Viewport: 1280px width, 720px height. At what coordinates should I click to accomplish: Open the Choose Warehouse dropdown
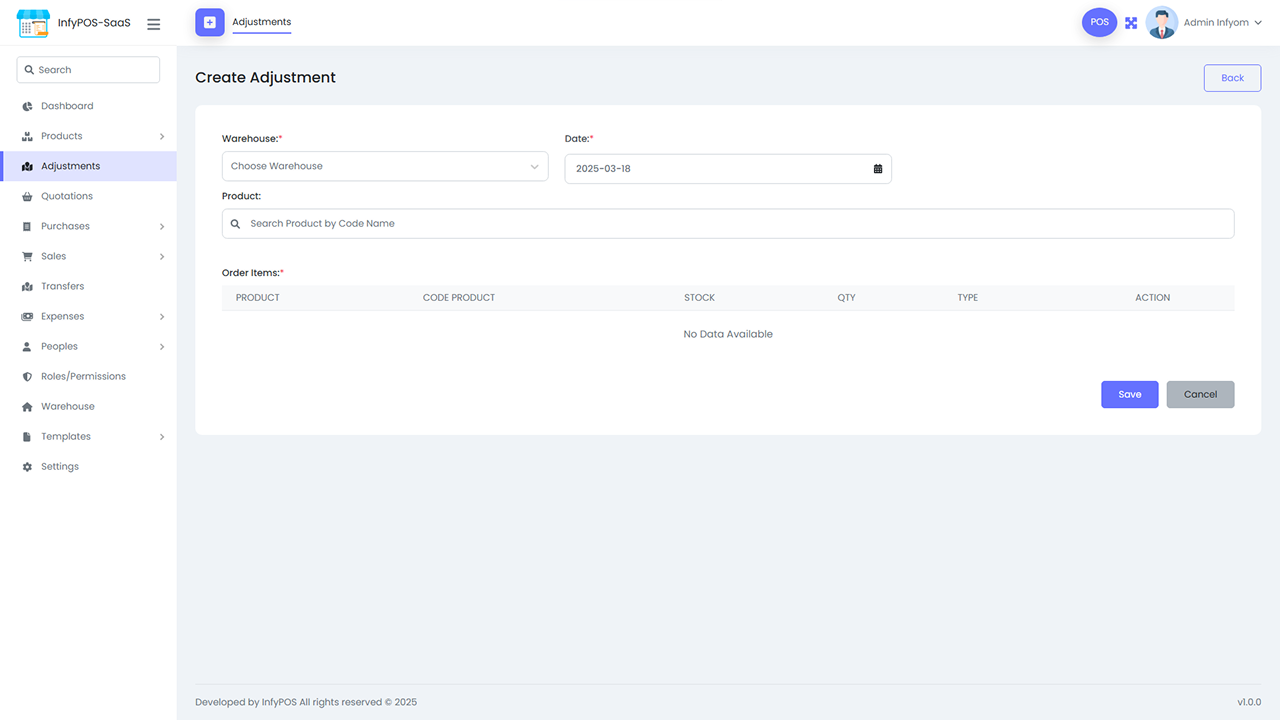(x=384, y=166)
